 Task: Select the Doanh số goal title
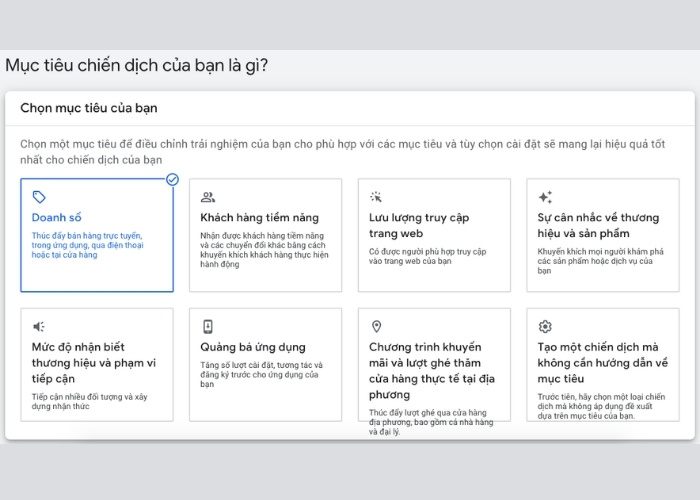point(57,217)
